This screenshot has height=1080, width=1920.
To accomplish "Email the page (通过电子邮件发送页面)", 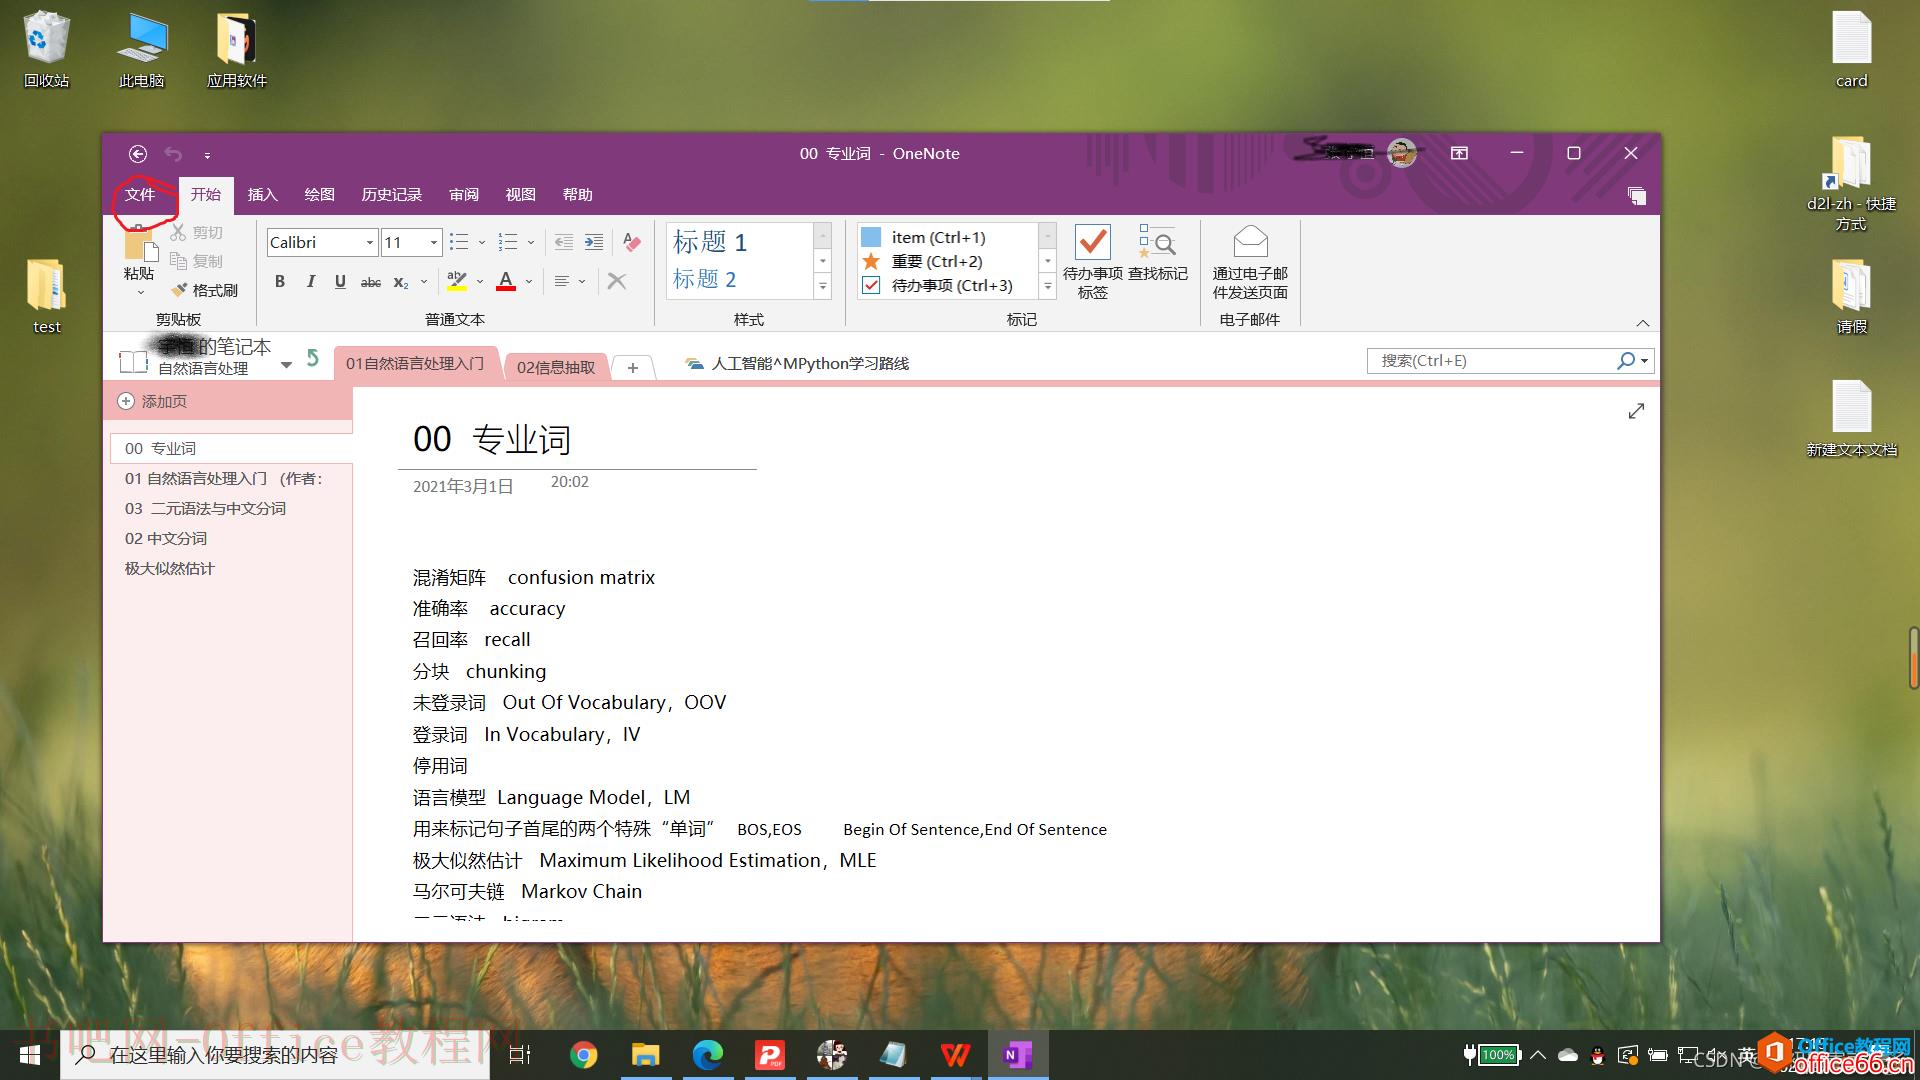I will coord(1250,262).
